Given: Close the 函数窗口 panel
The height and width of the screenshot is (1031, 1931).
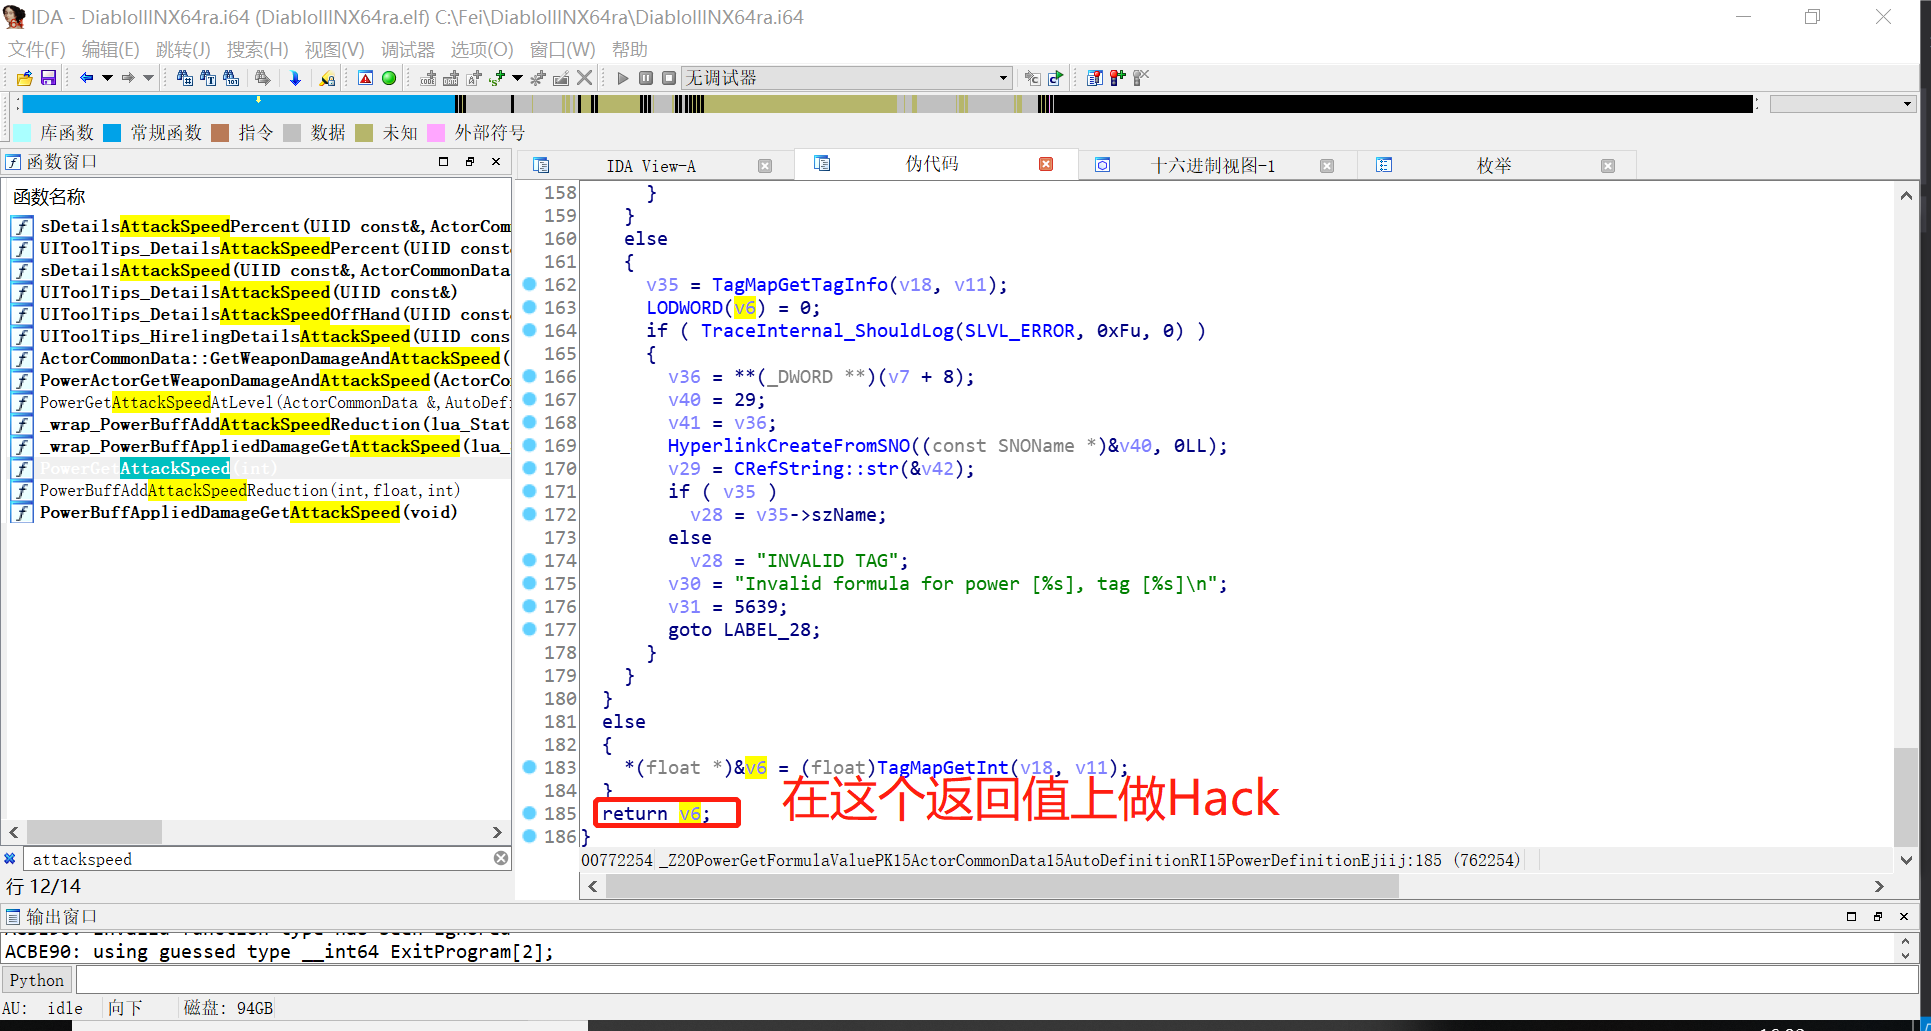Looking at the screenshot, I should pyautogui.click(x=496, y=161).
